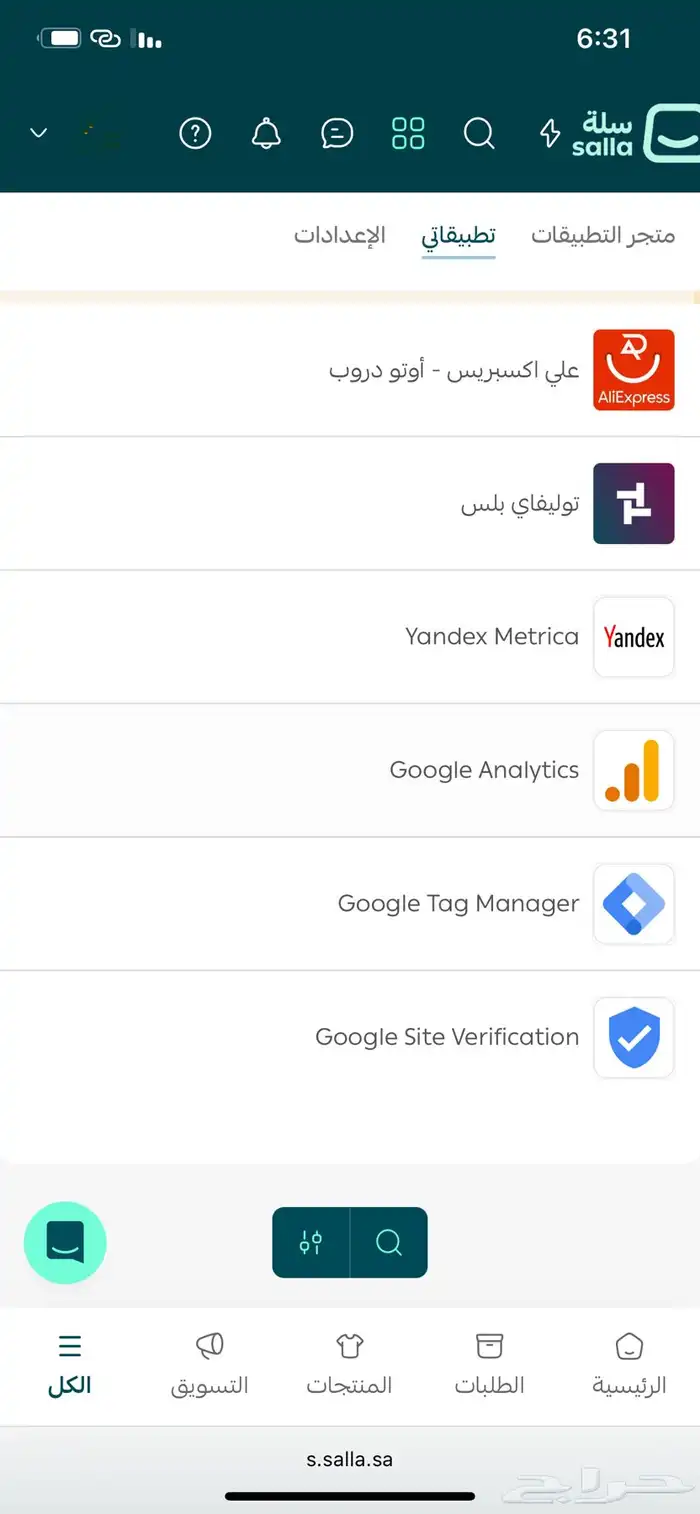The image size is (700, 1514).
Task: Select the الإعدادات tab
Action: click(339, 236)
